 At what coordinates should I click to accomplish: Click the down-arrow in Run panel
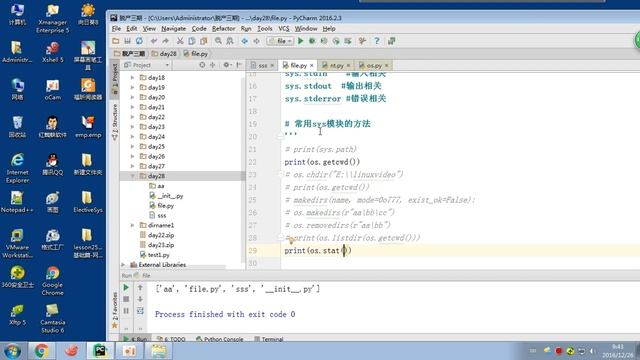[140, 299]
